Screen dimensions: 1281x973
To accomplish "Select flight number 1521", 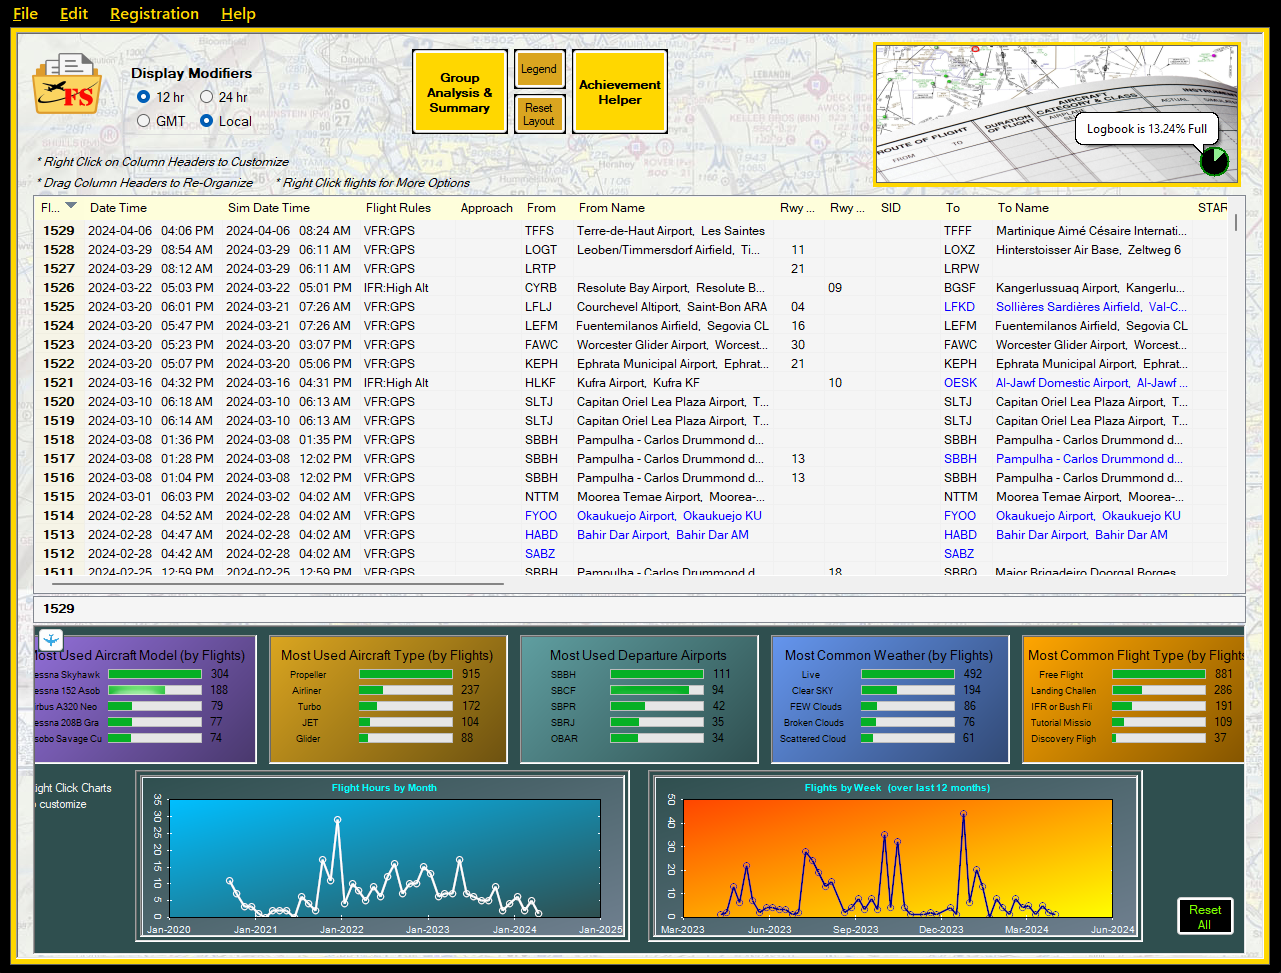I will [58, 383].
